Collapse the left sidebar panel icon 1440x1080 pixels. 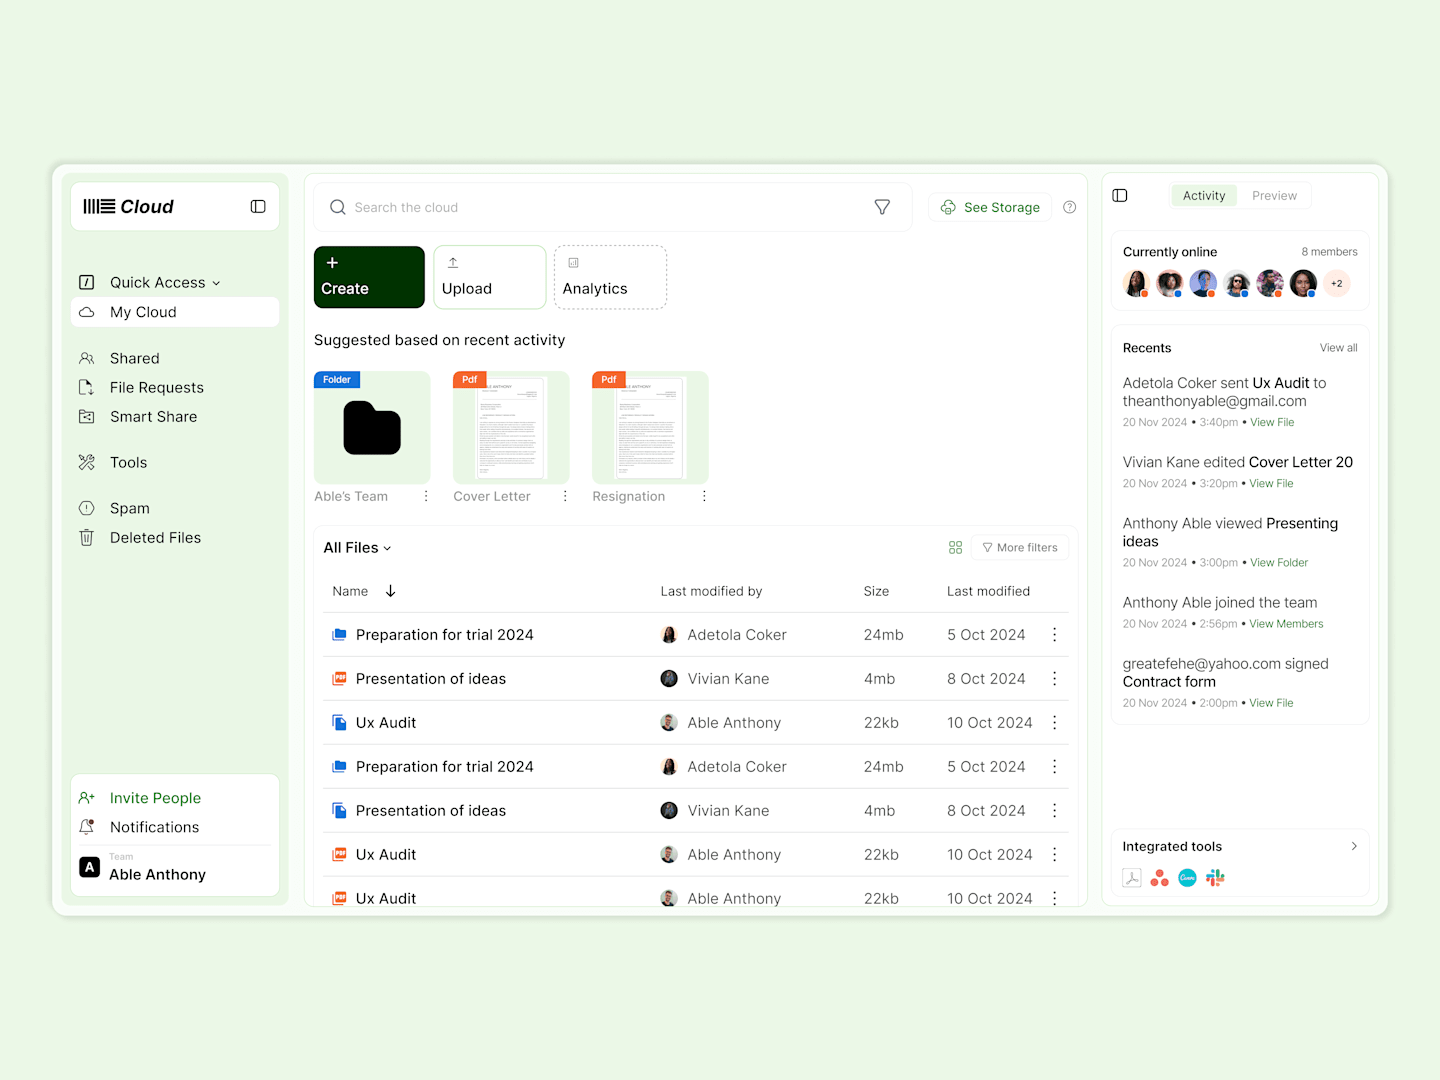[258, 207]
